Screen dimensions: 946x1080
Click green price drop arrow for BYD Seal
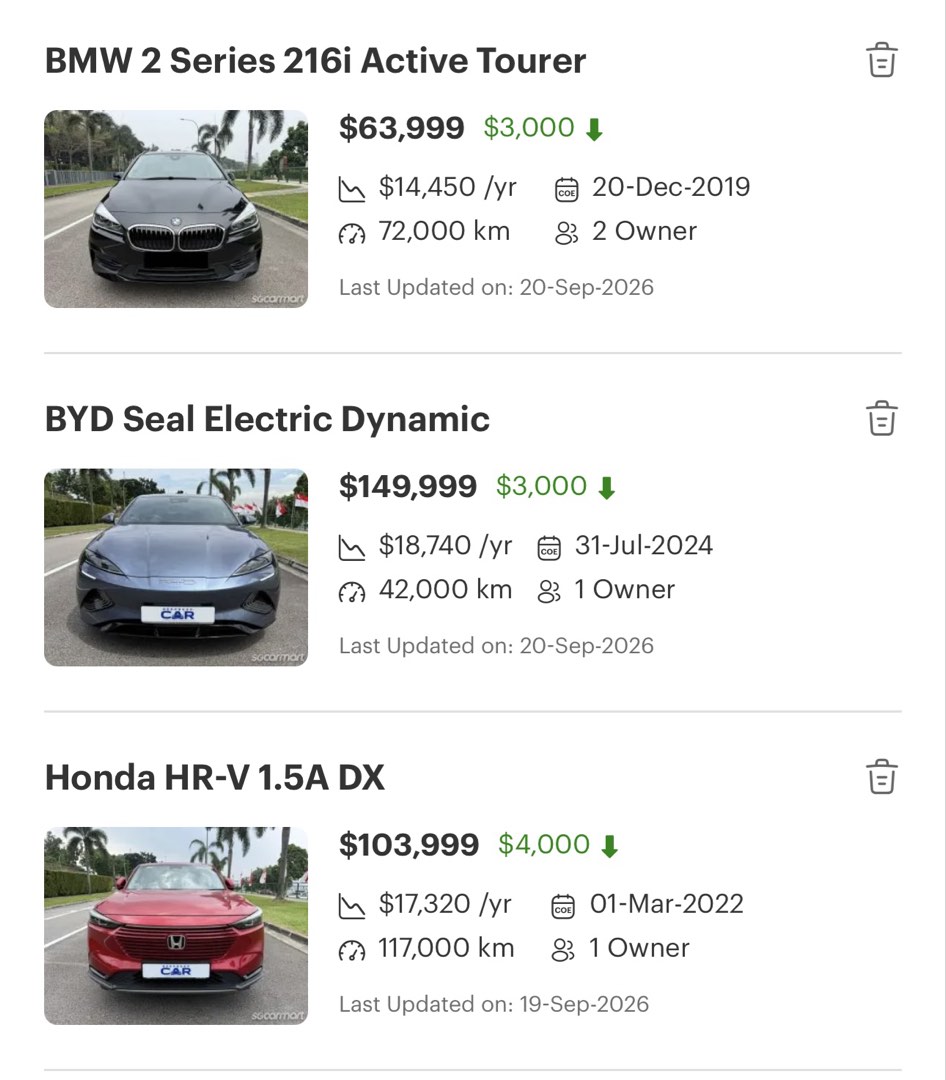tap(606, 488)
